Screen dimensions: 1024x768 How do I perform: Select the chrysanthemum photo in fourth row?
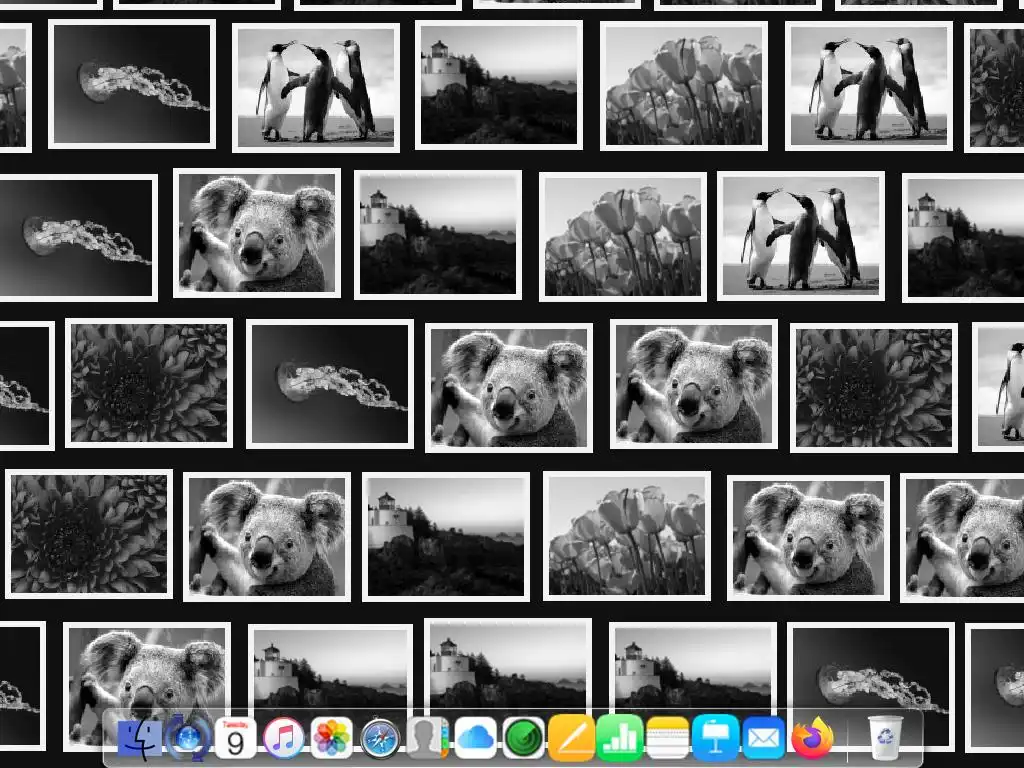(x=89, y=534)
